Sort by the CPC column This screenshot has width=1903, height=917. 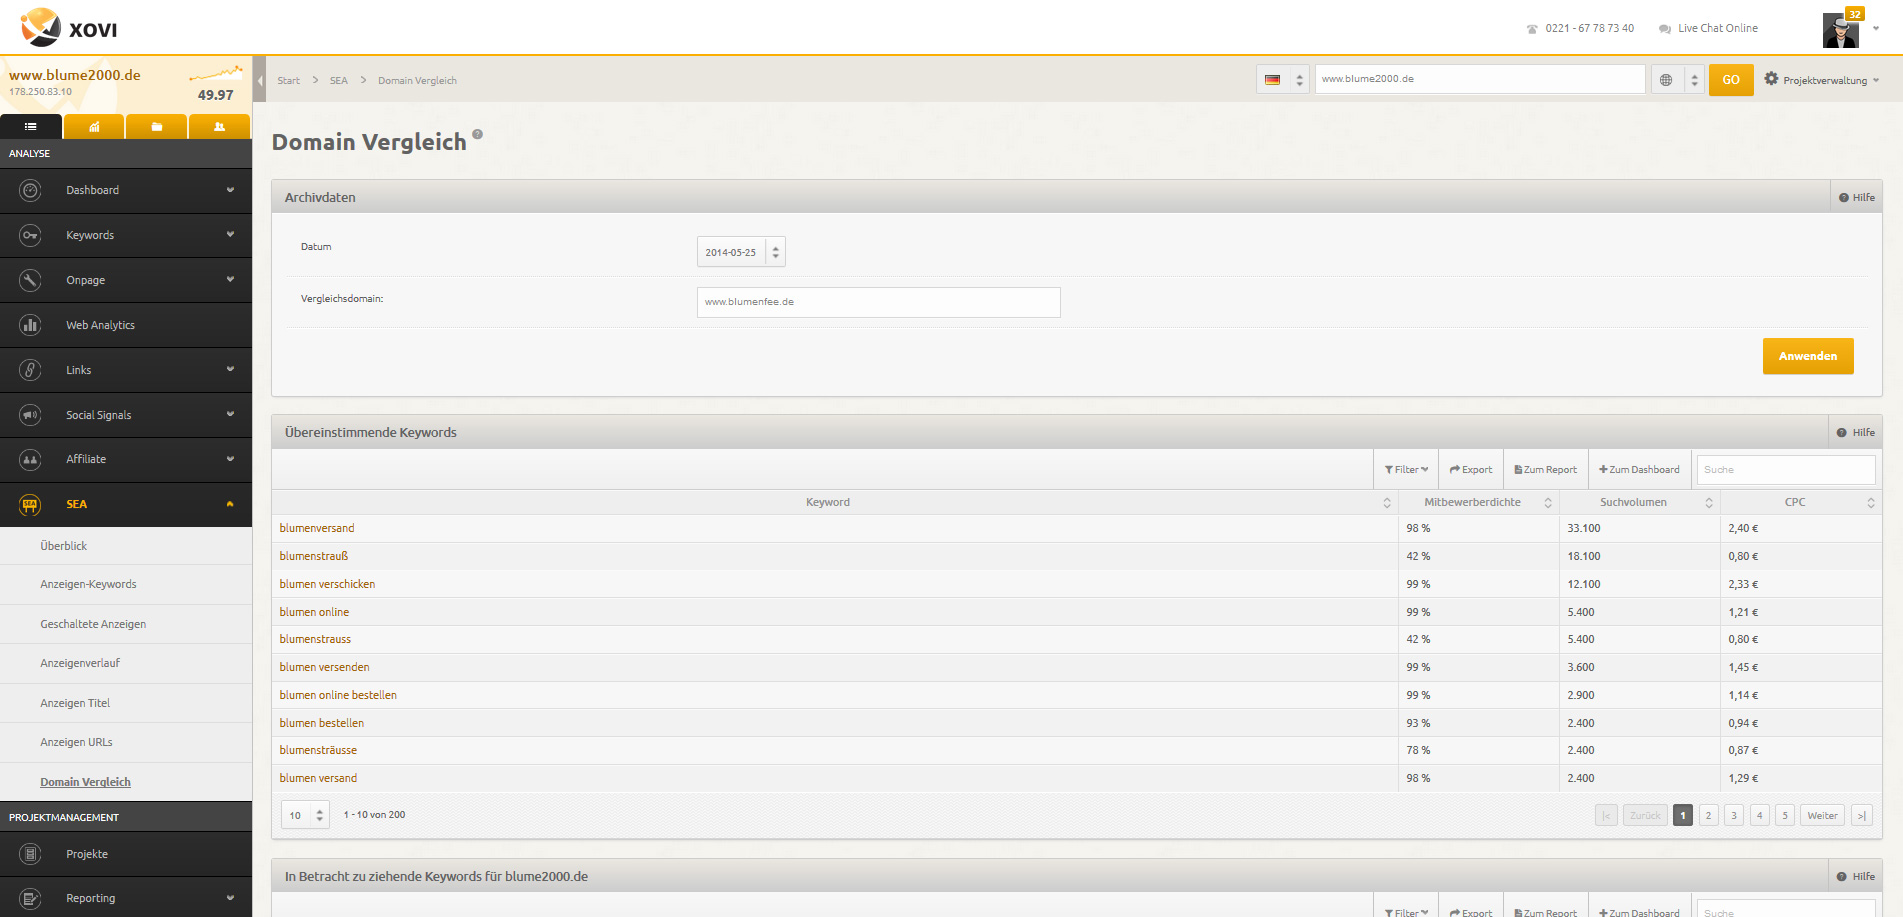(x=1801, y=503)
